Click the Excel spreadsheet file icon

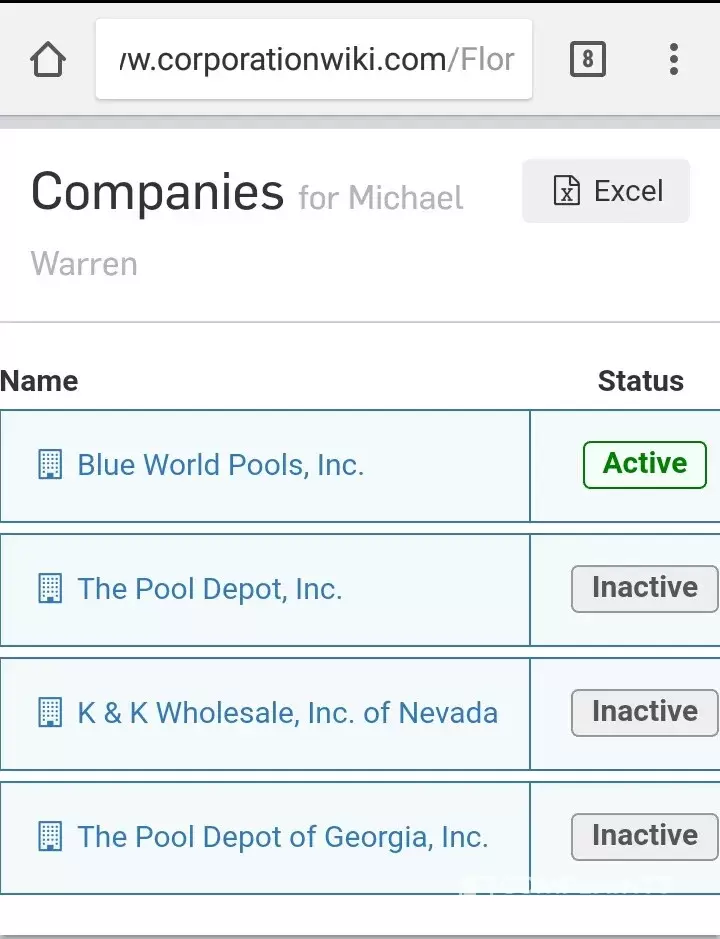[x=566, y=191]
